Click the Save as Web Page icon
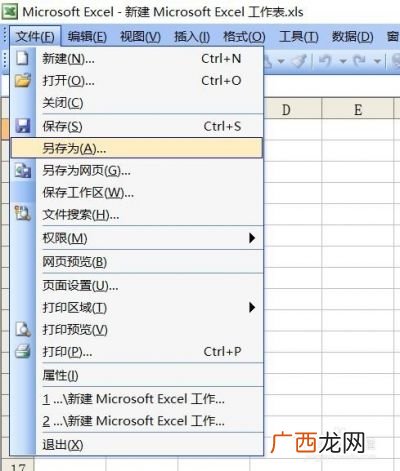 click(x=23, y=170)
